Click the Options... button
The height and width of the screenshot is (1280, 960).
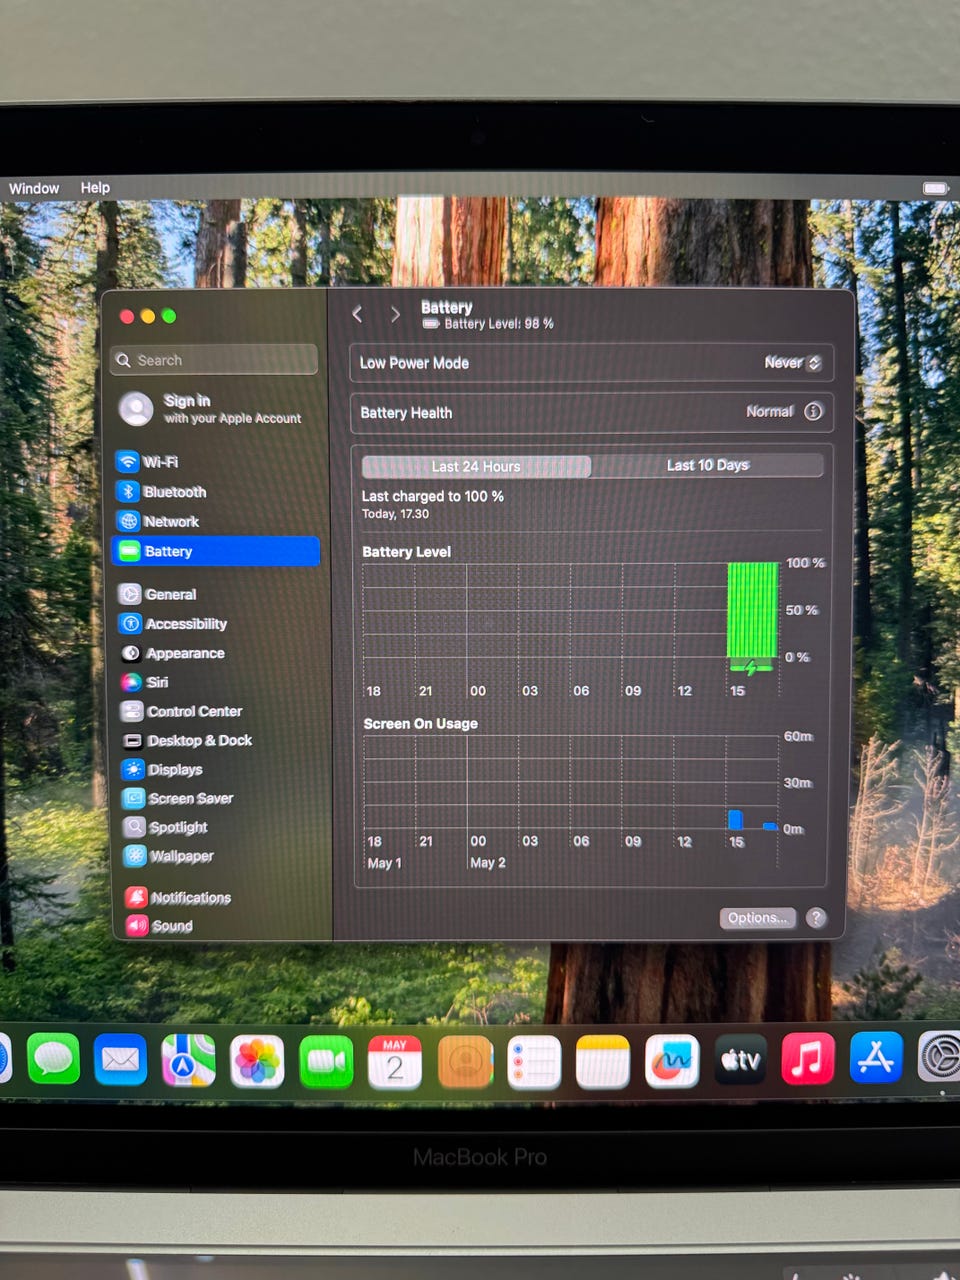757,918
